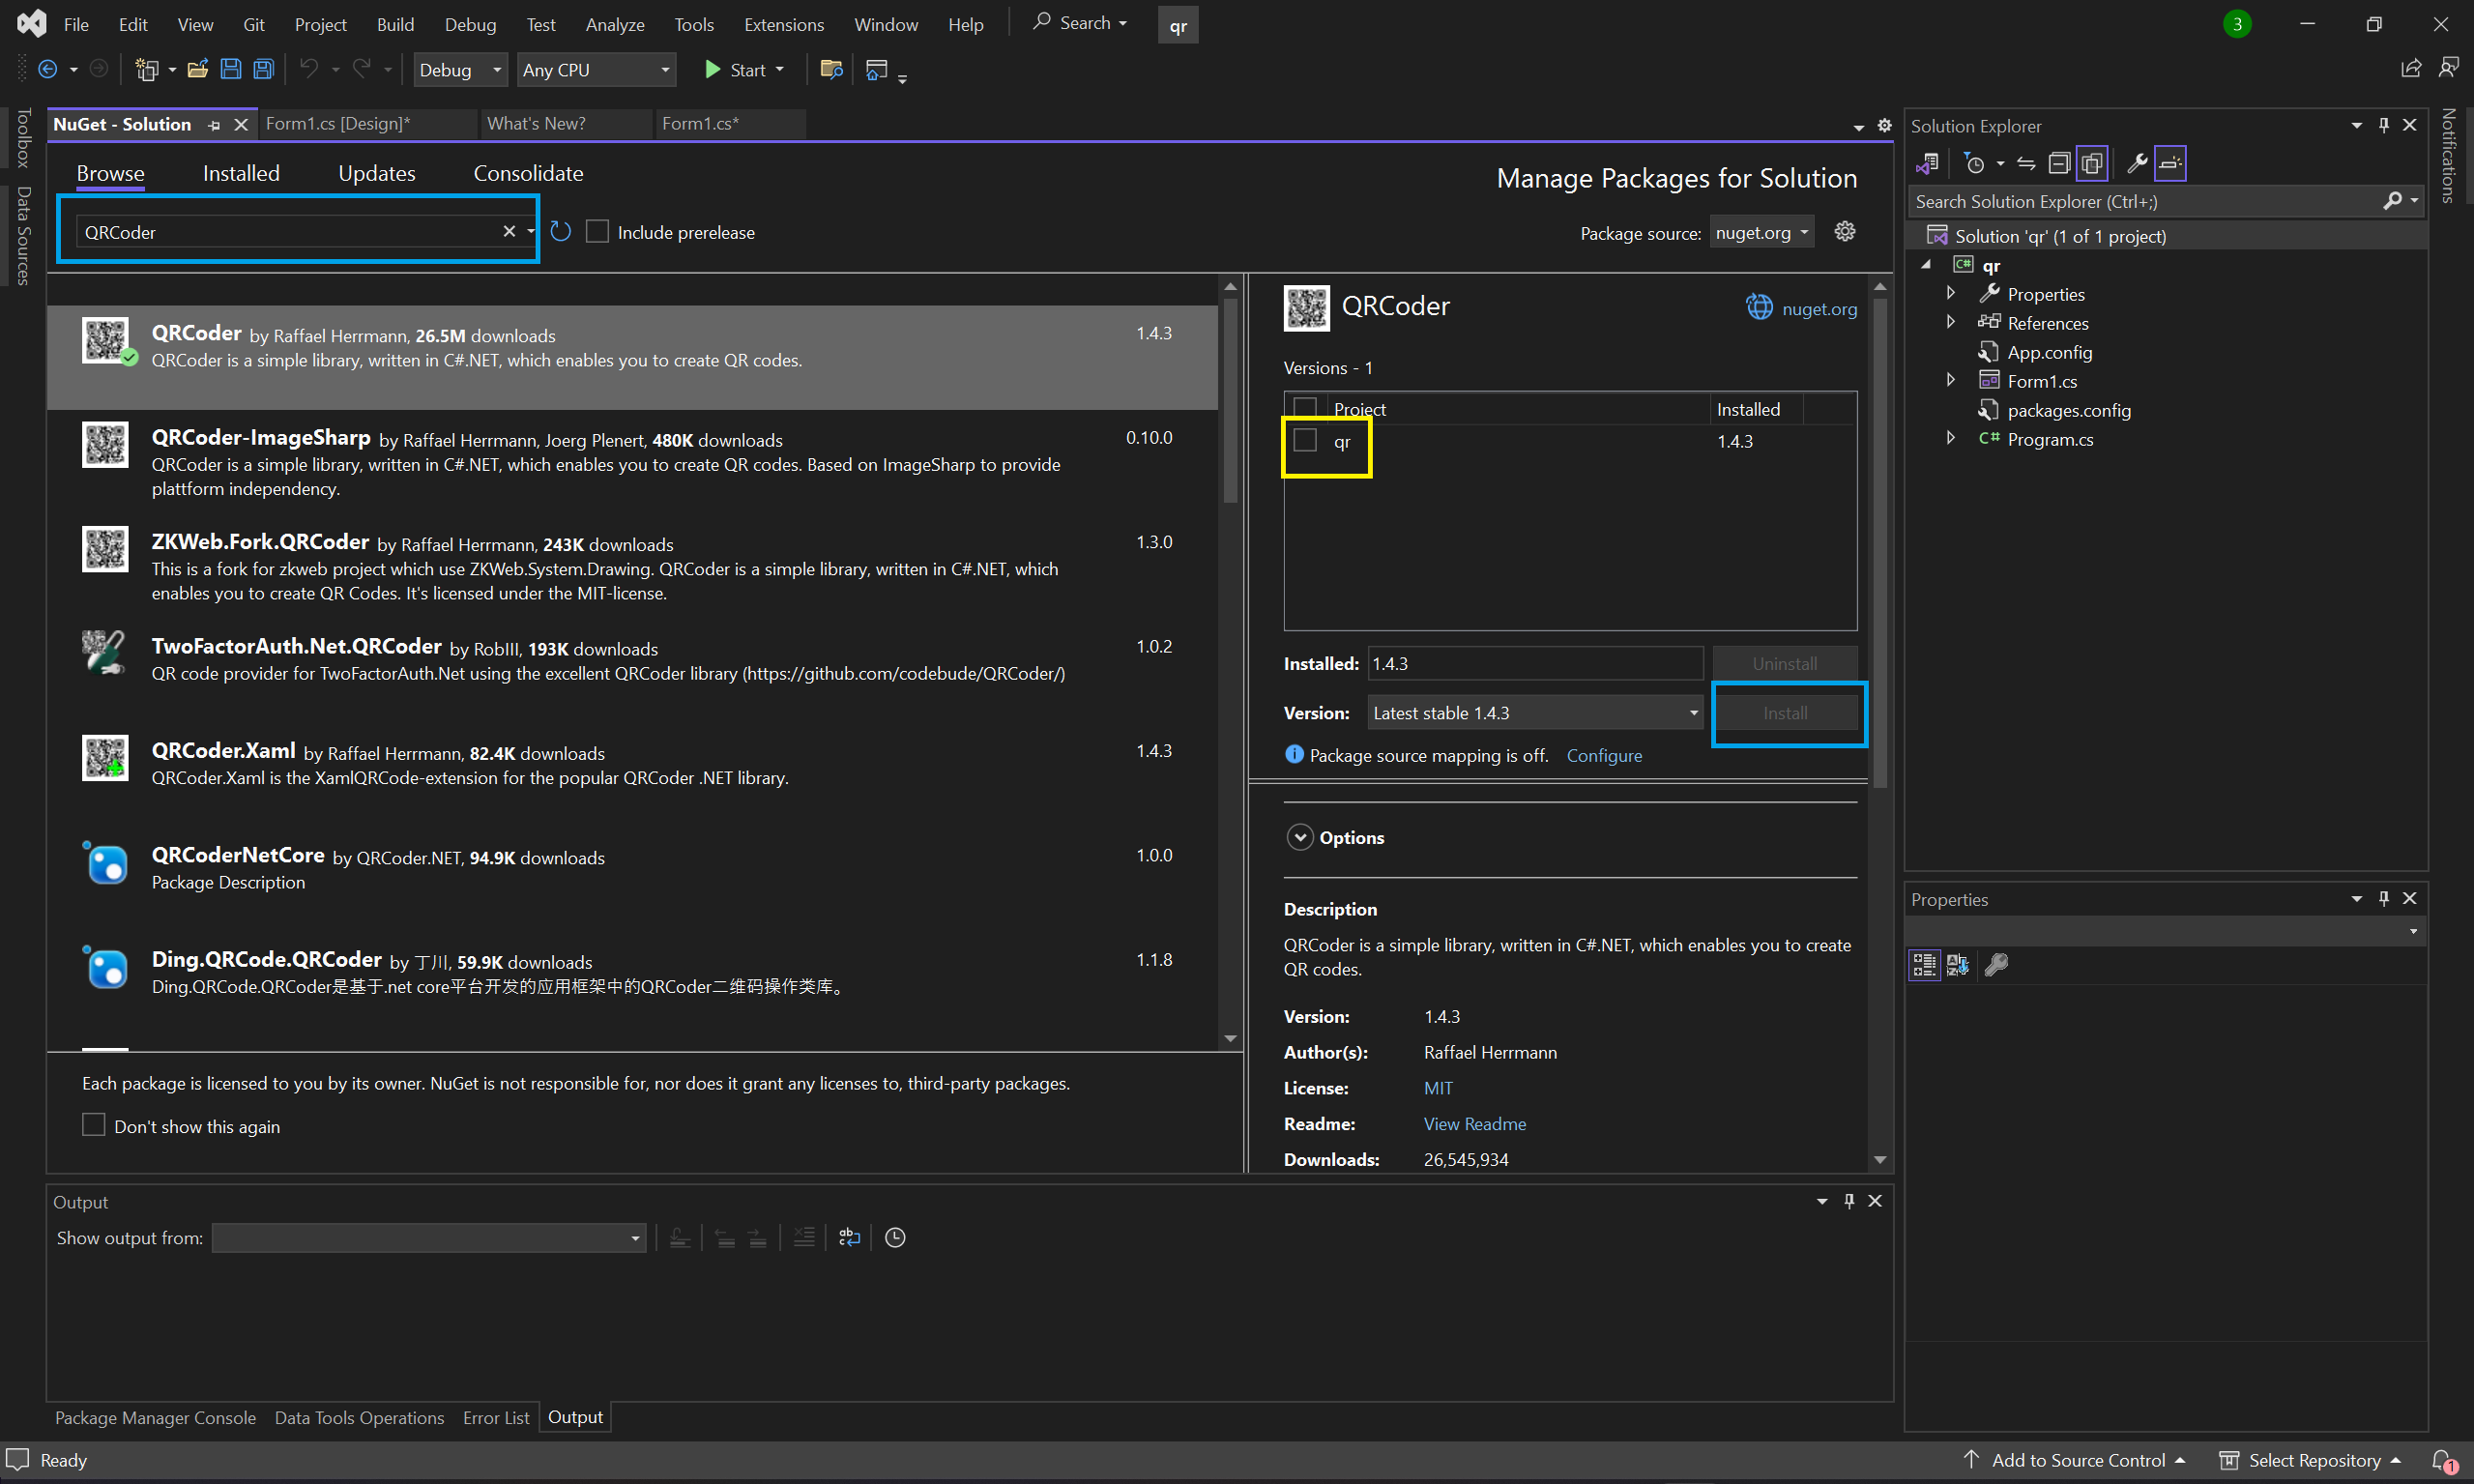2474x1484 pixels.
Task: Click the Categorized icon in Properties panel
Action: pos(1924,964)
